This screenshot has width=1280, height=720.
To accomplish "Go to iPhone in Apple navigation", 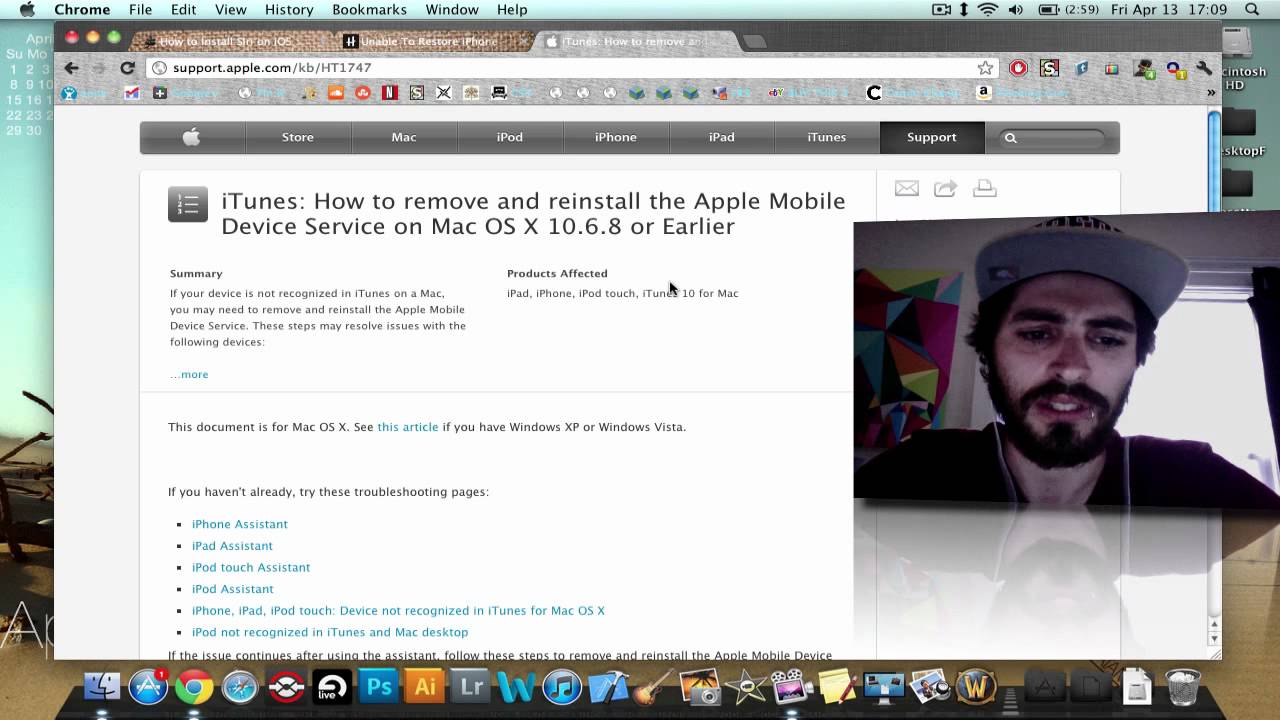I will point(616,137).
